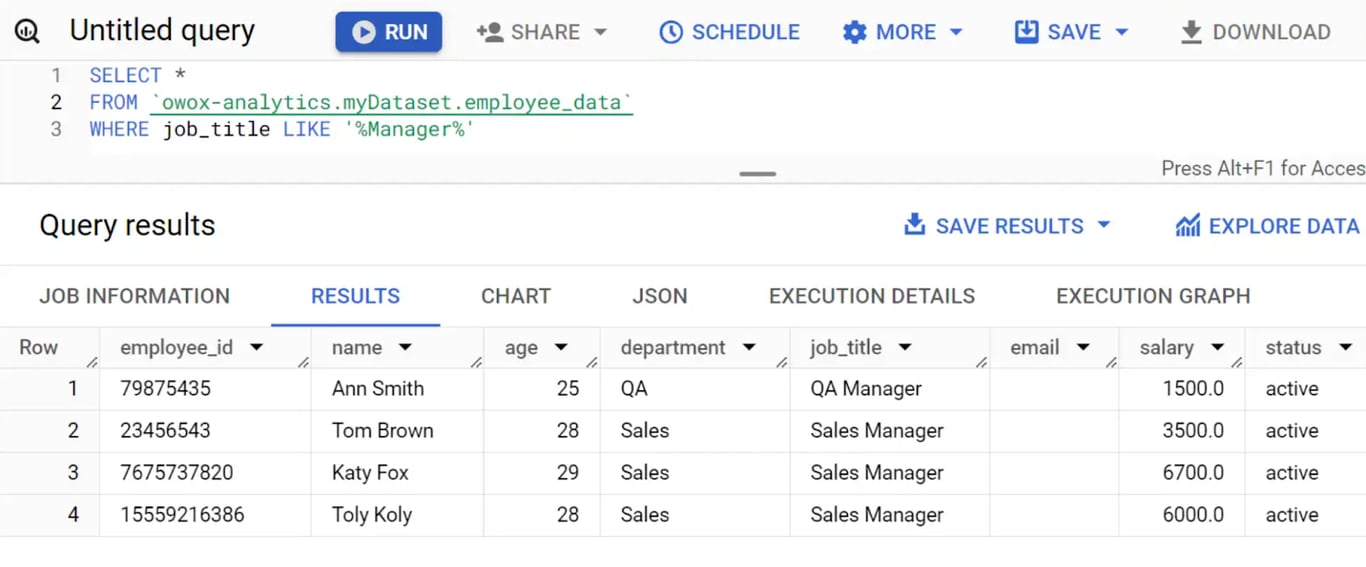
Task: Select cell Katy Fox
Action: click(x=370, y=473)
